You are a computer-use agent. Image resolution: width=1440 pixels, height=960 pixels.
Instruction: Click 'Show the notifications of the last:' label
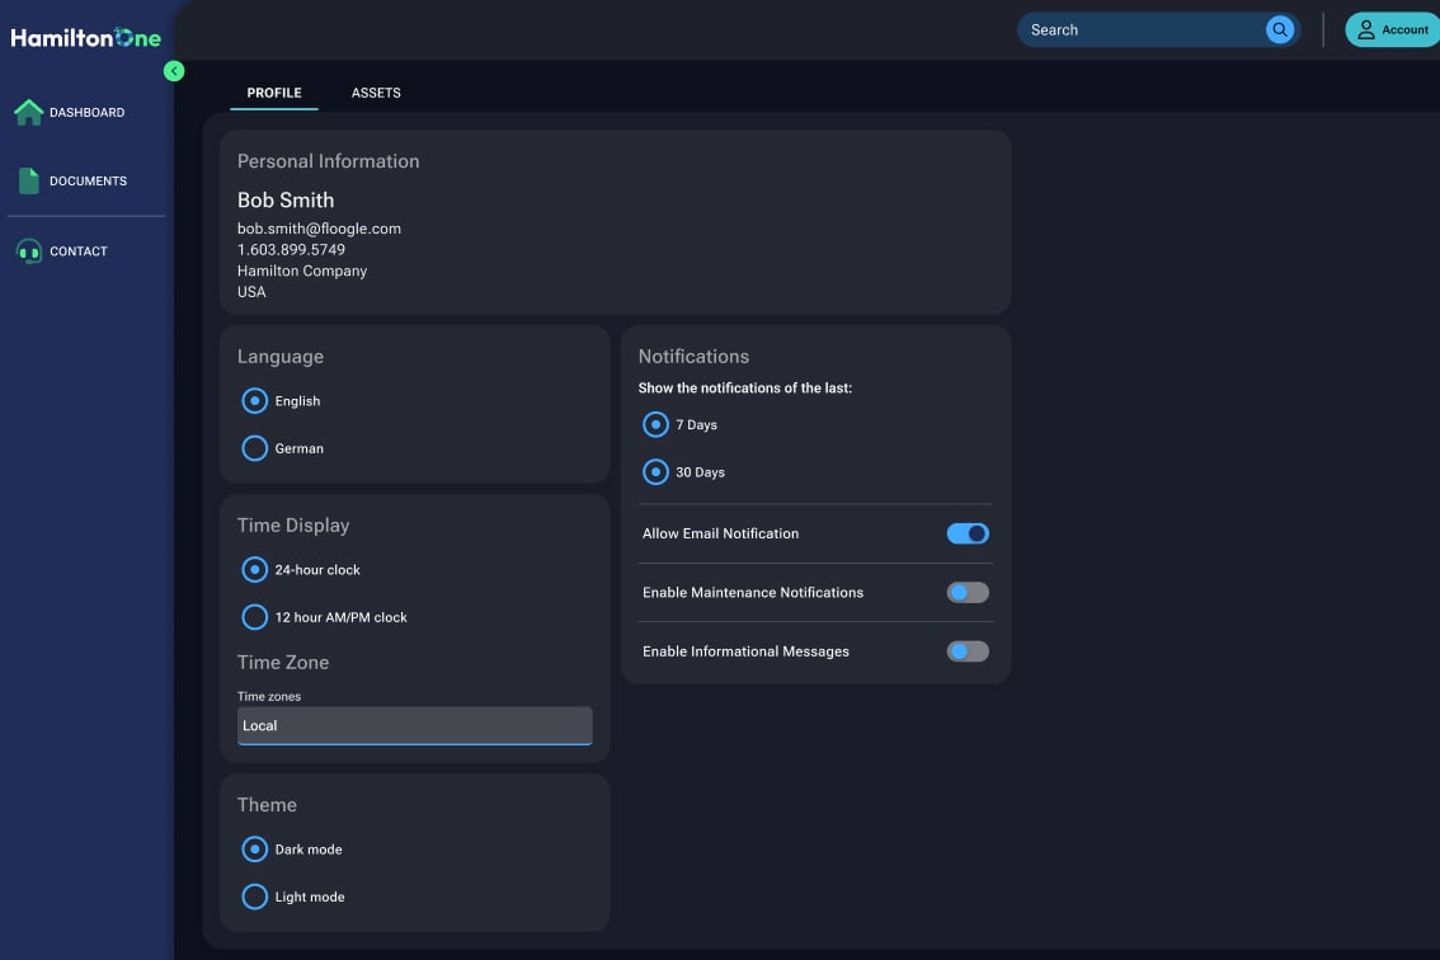[x=745, y=388]
